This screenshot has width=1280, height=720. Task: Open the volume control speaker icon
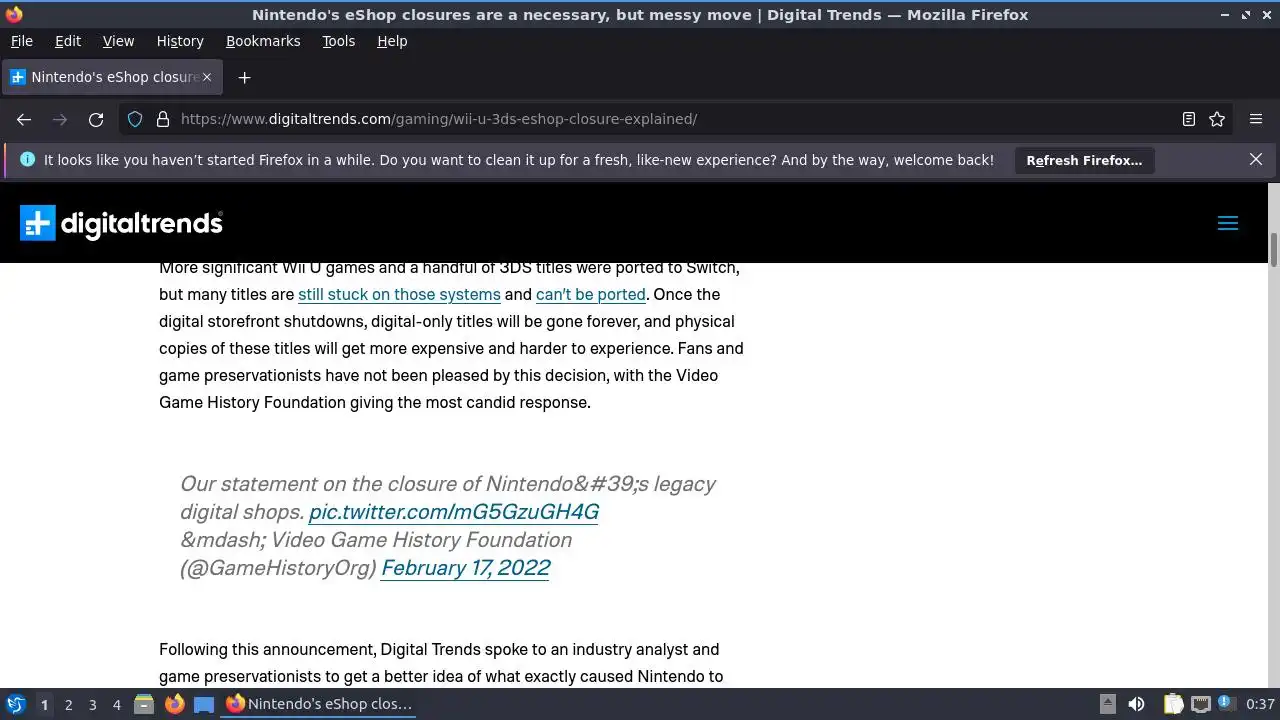1136,704
